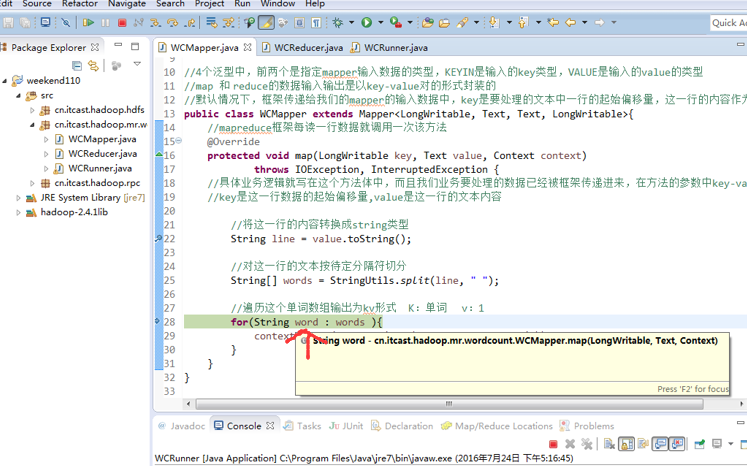
Task: Click the Step Over icon
Action: (x=172, y=22)
